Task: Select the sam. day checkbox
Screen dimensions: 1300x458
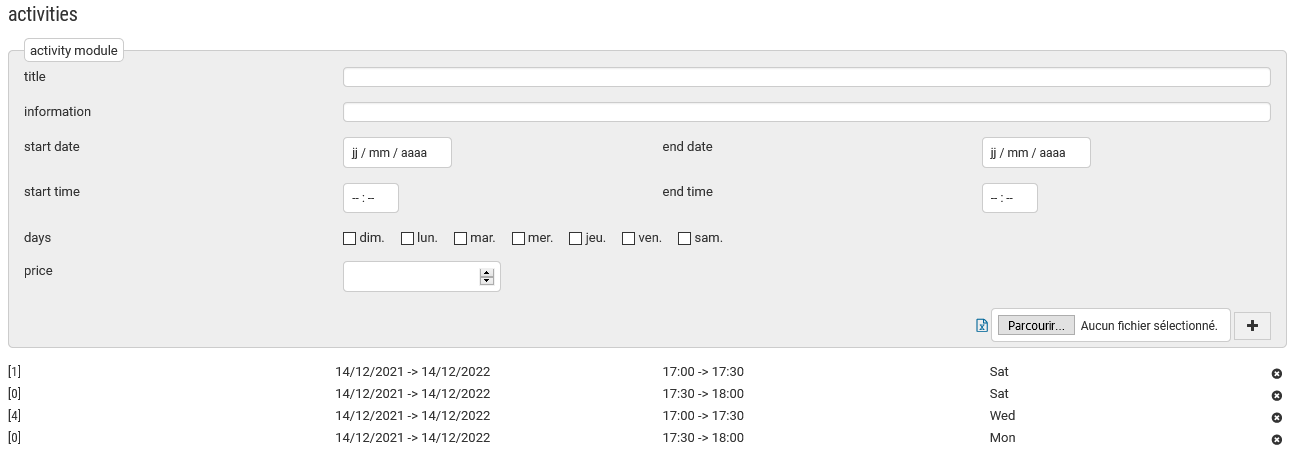Action: (x=685, y=239)
